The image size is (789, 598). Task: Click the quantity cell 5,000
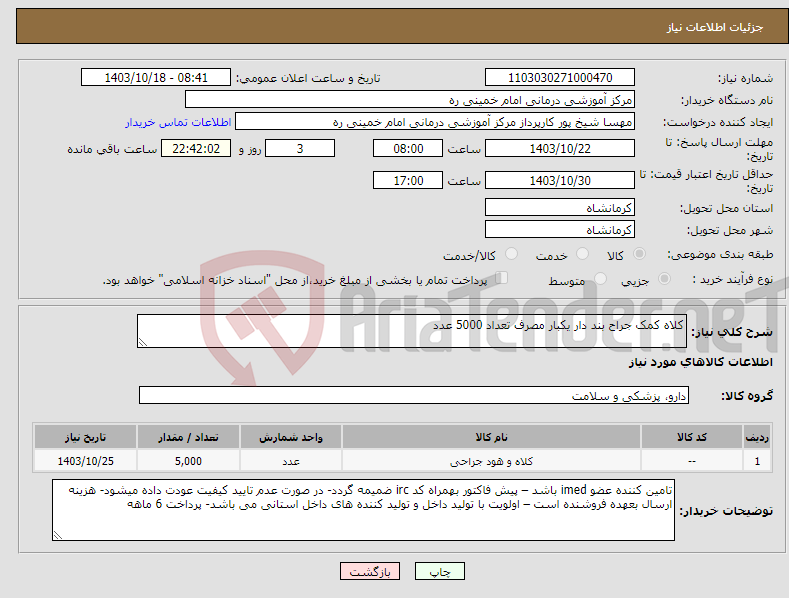pyautogui.click(x=188, y=461)
